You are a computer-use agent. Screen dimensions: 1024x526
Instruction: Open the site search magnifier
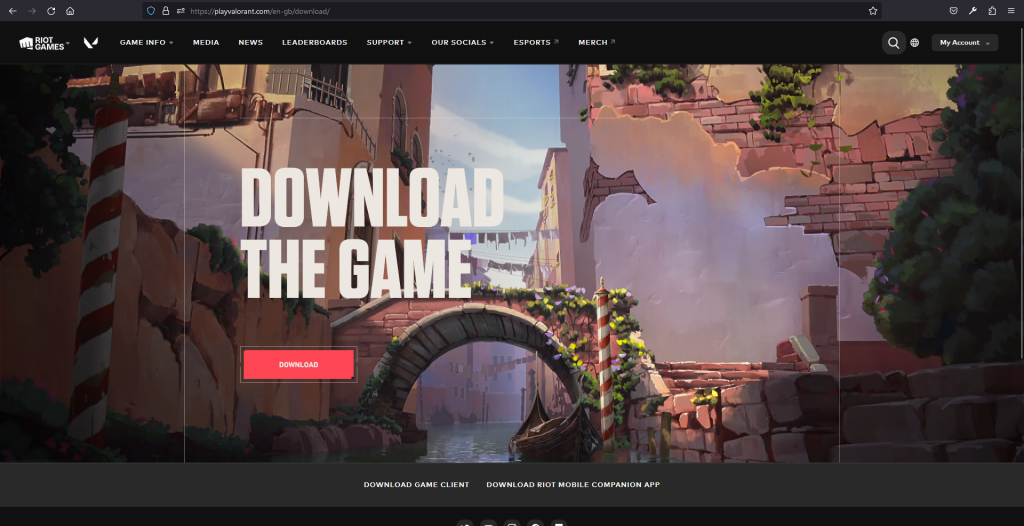point(893,43)
